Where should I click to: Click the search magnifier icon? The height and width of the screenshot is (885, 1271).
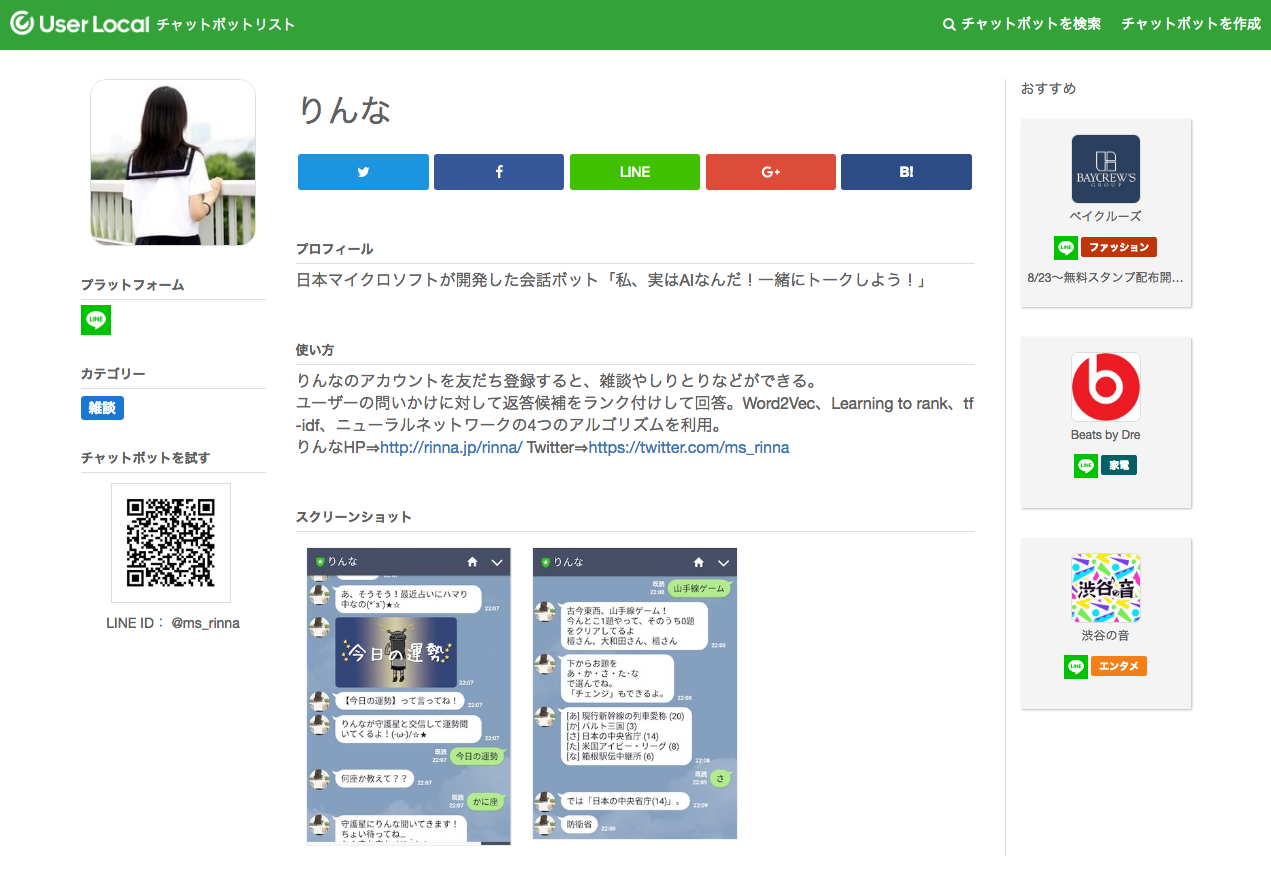949,24
